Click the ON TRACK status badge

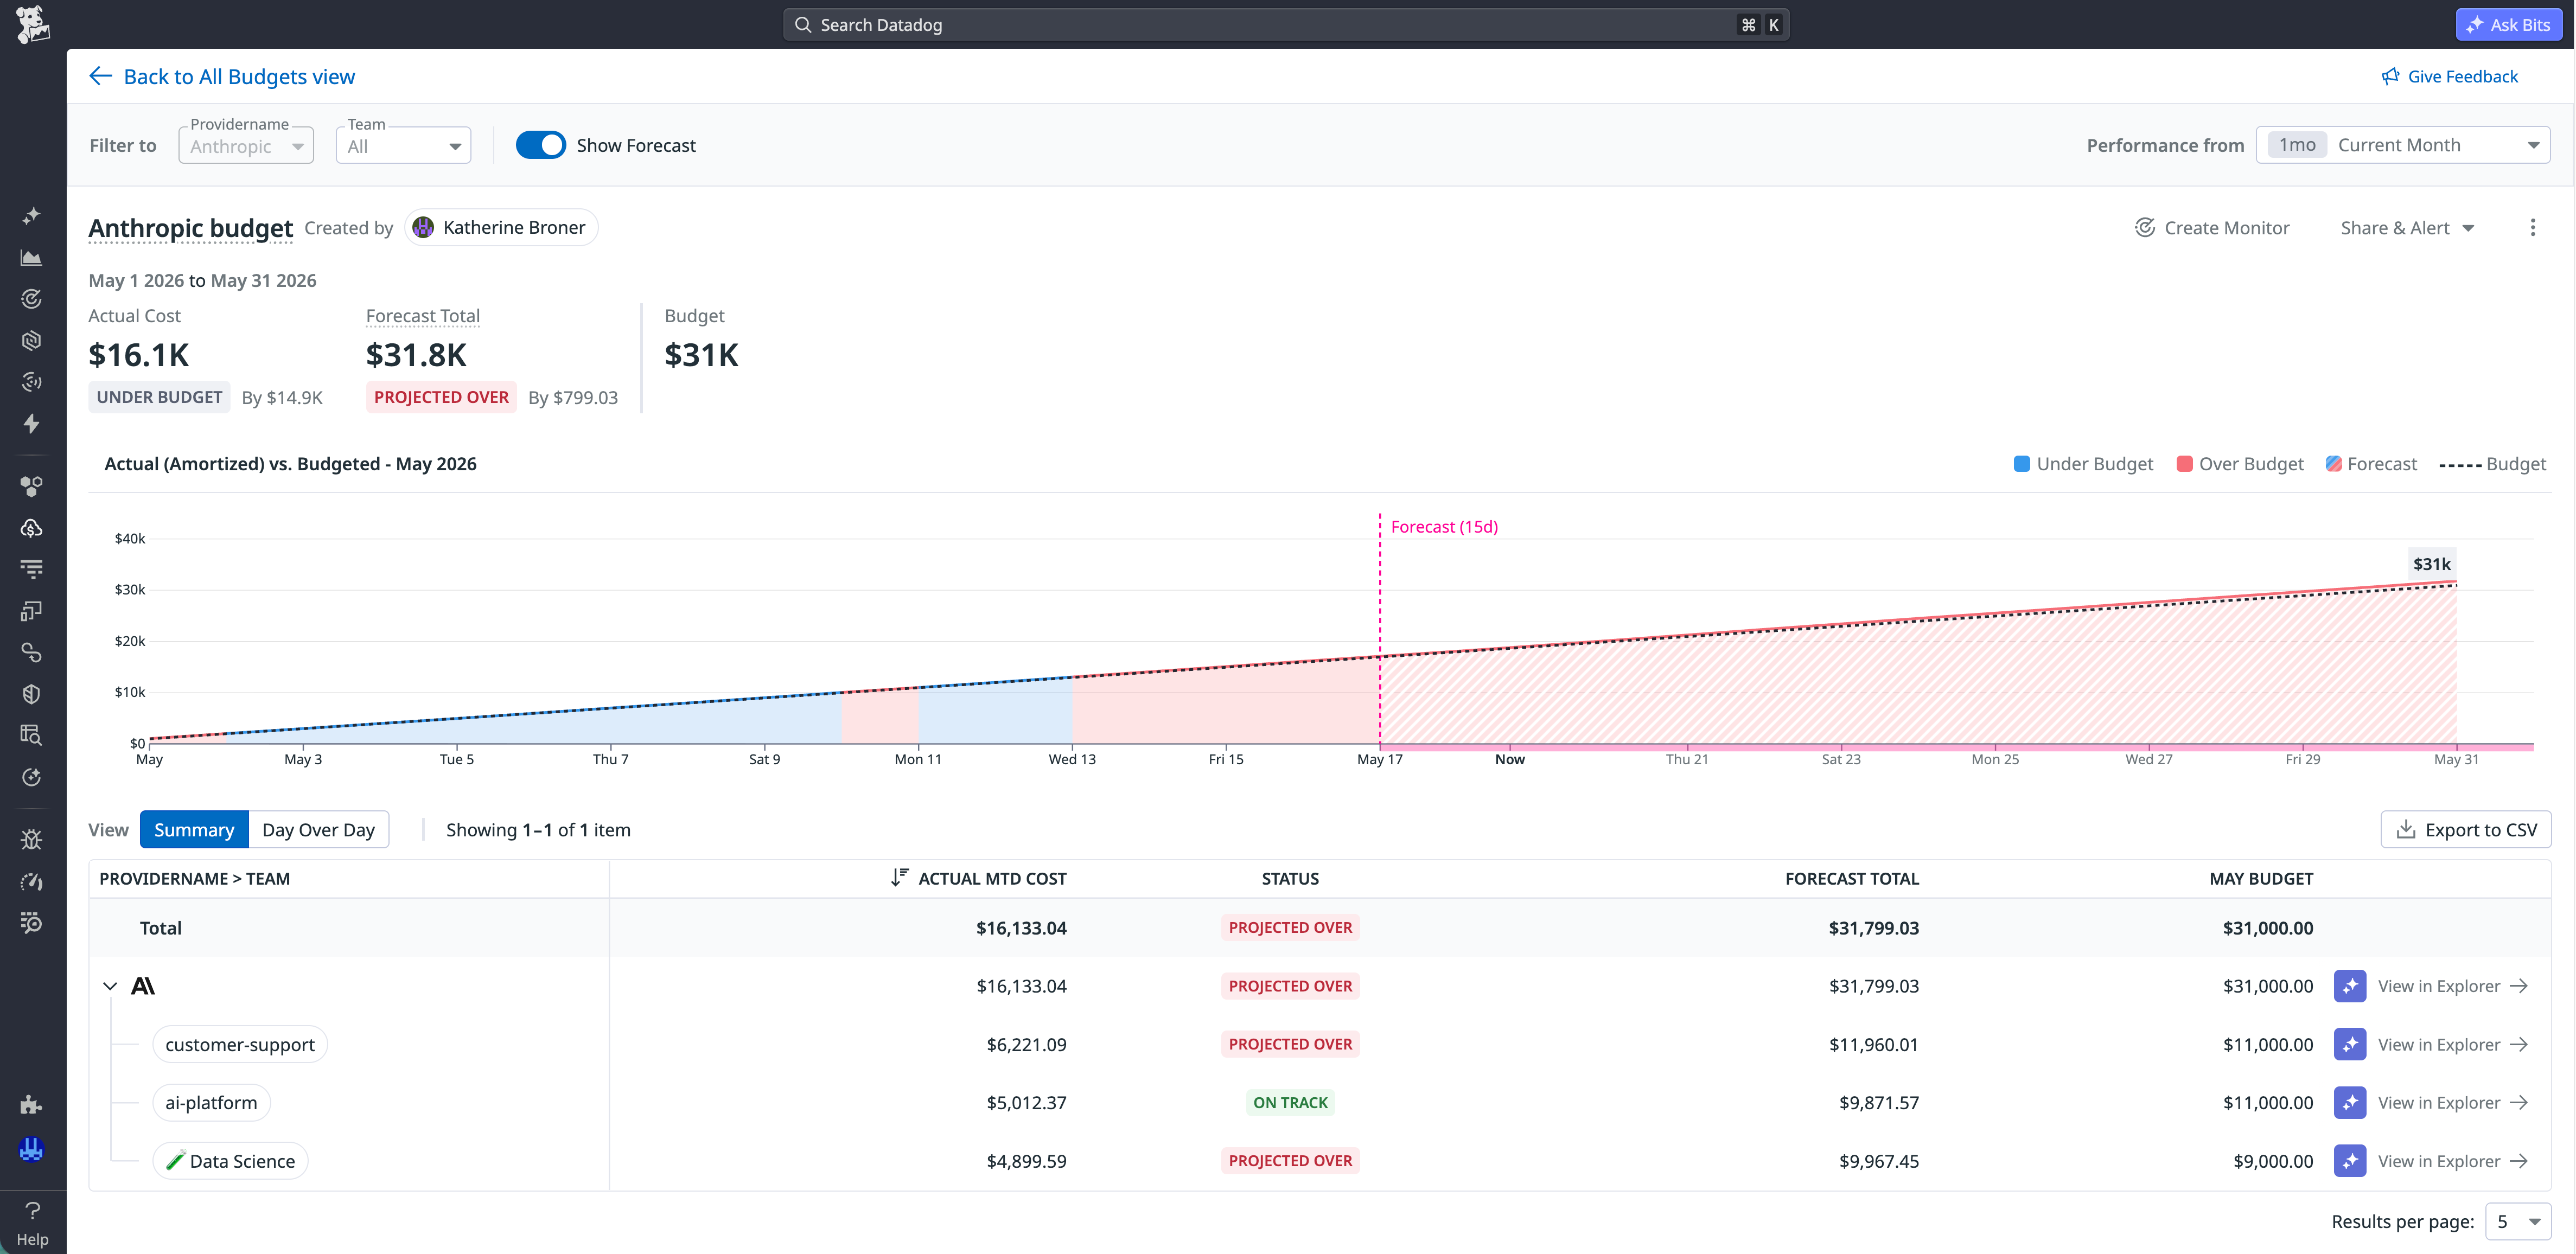(x=1290, y=1103)
